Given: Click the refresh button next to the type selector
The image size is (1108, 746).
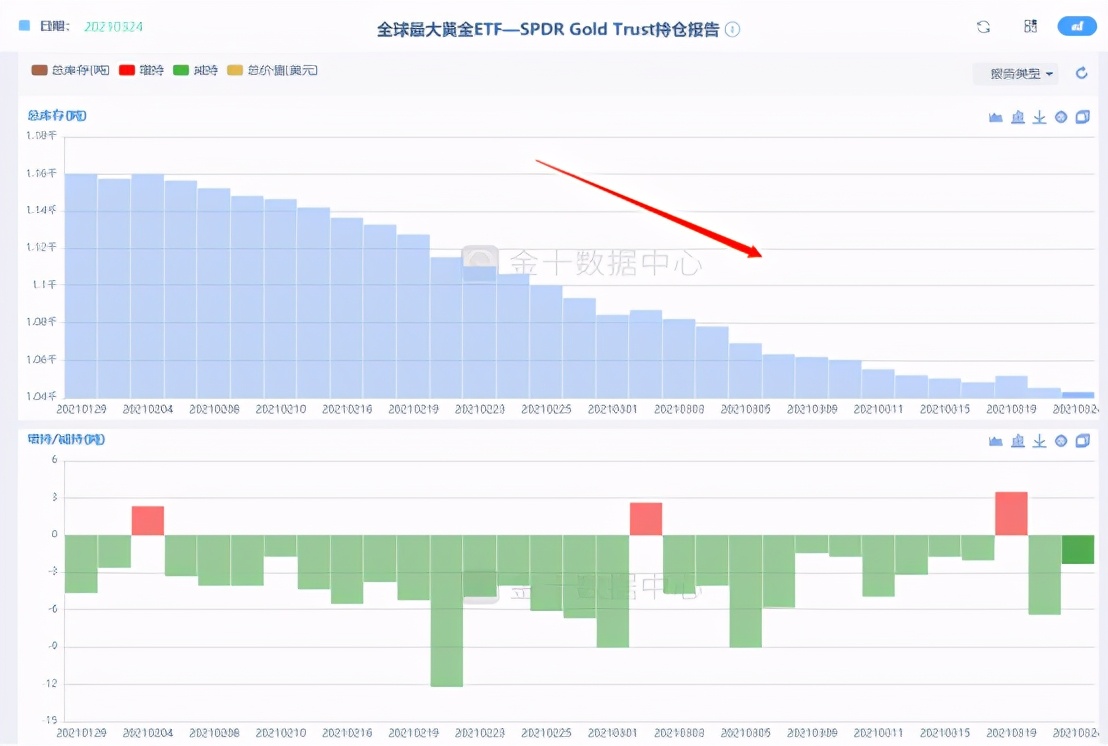Looking at the screenshot, I should (x=1081, y=73).
